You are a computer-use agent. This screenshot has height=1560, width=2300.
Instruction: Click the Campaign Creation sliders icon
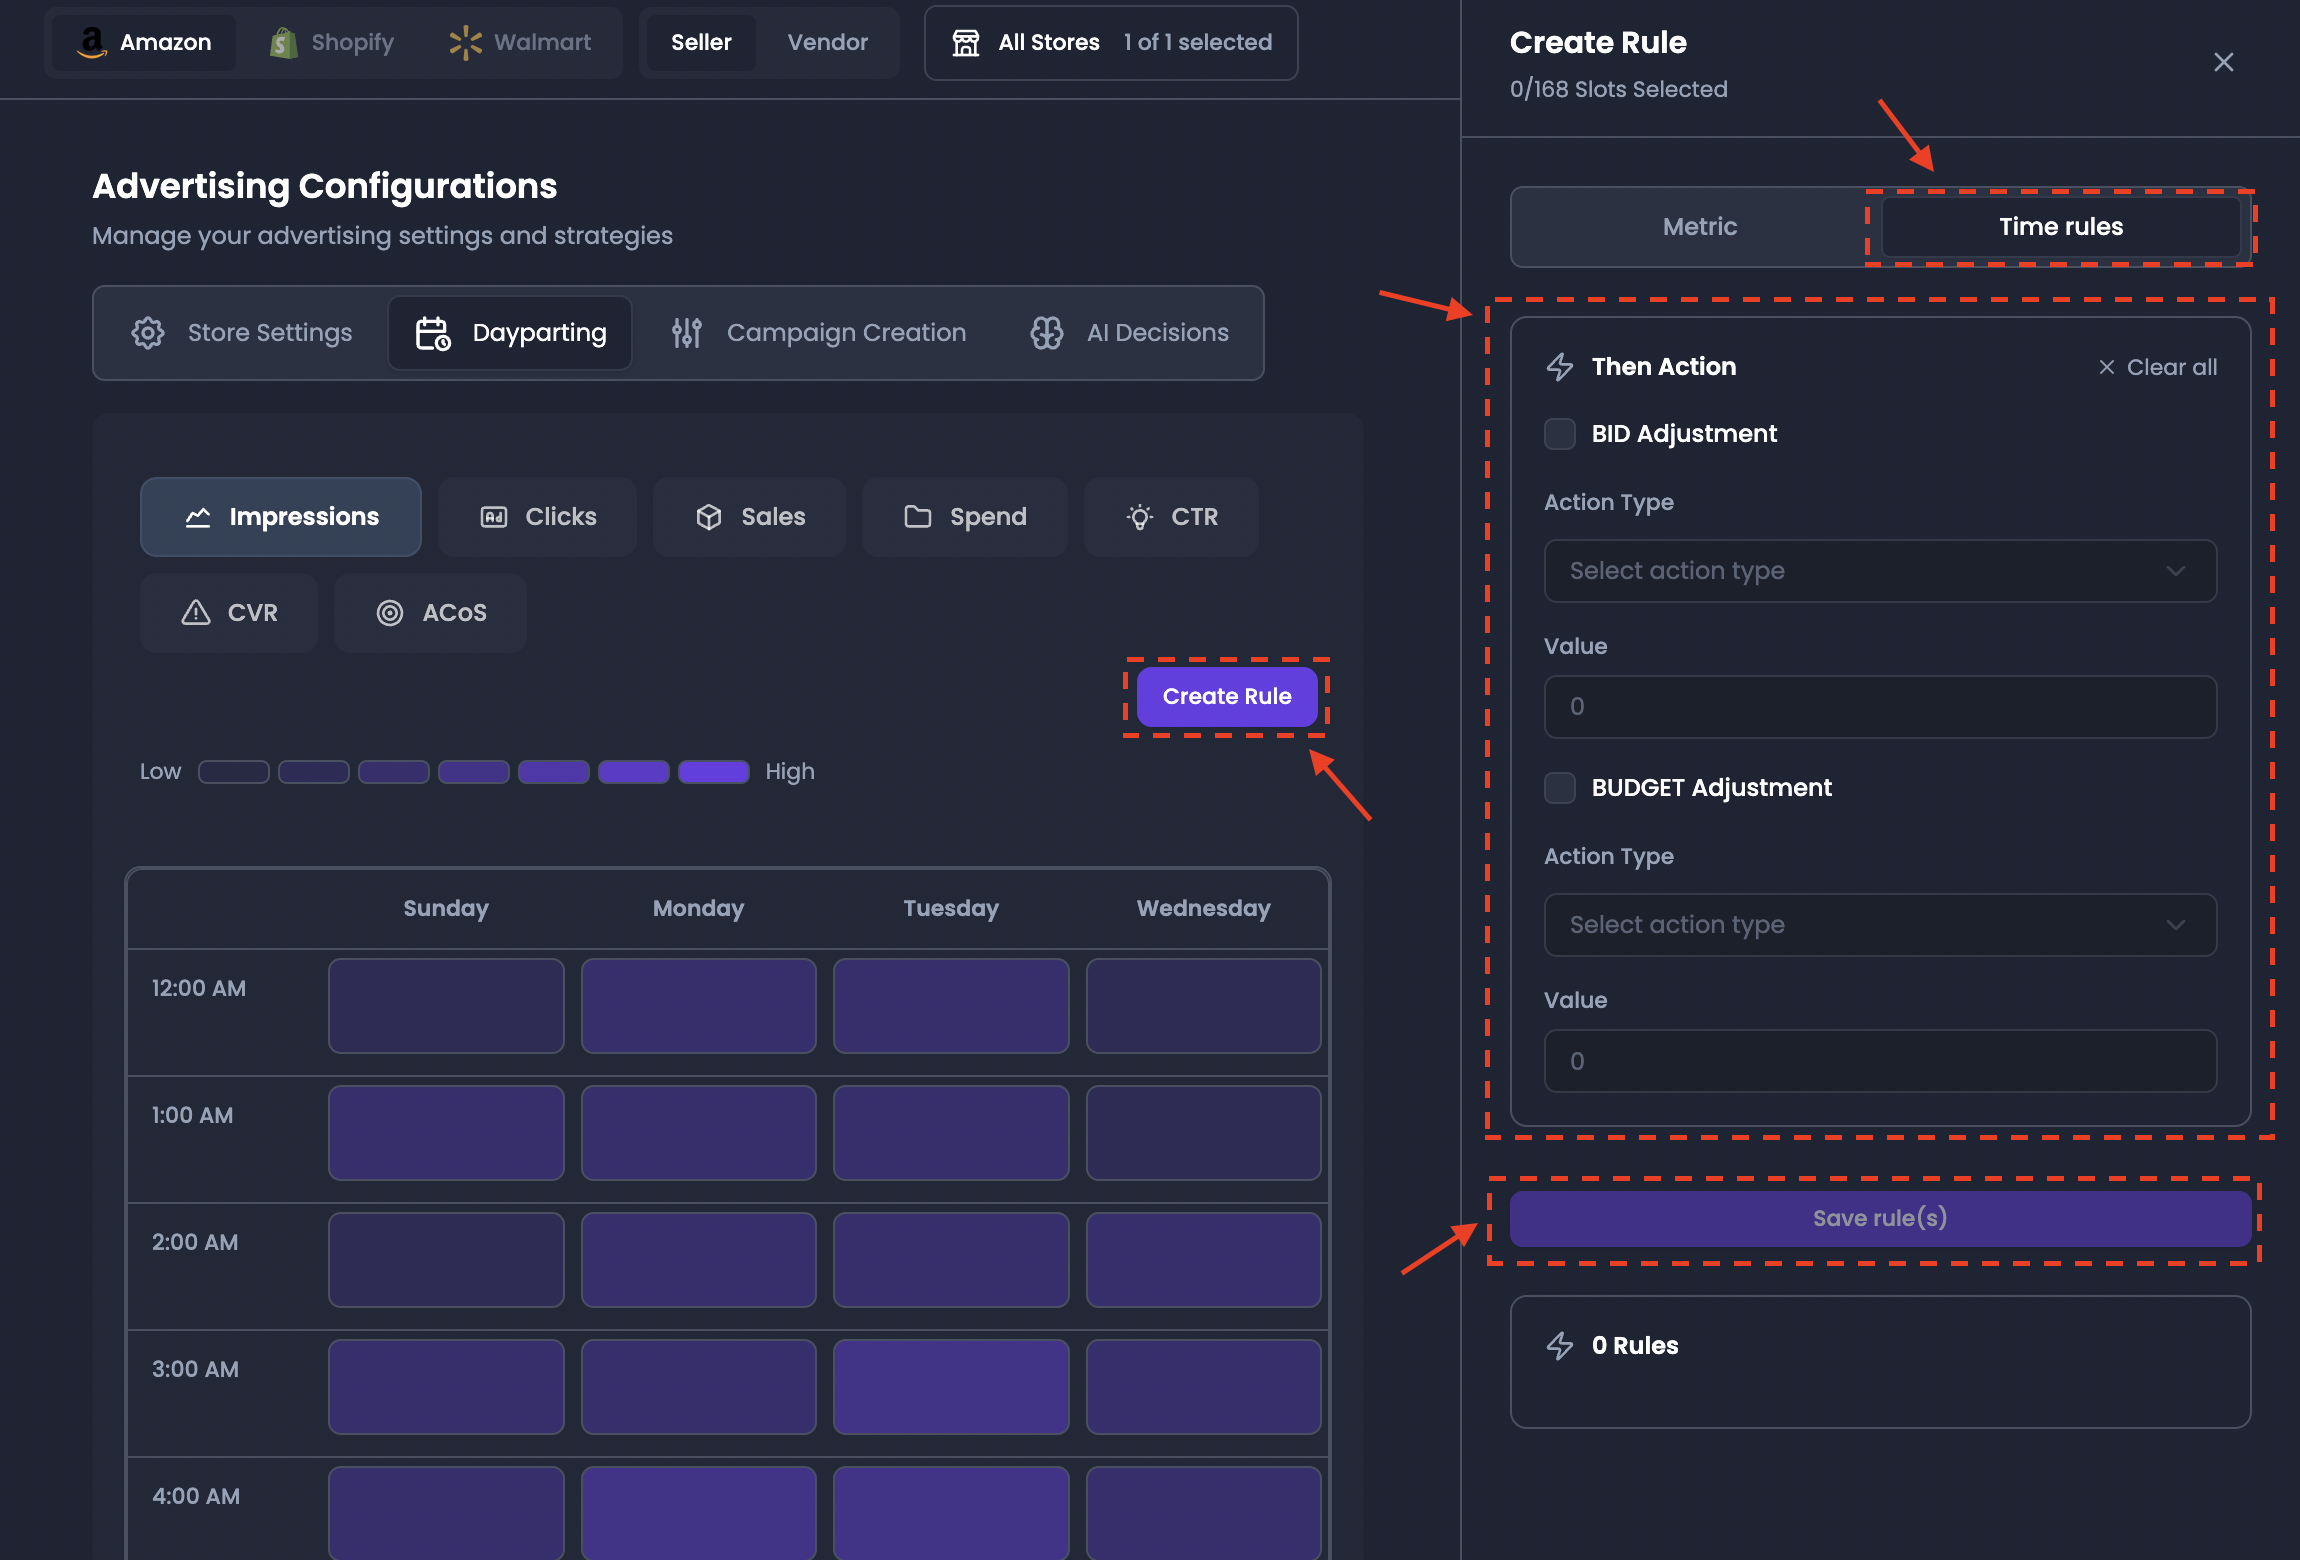pyautogui.click(x=687, y=333)
